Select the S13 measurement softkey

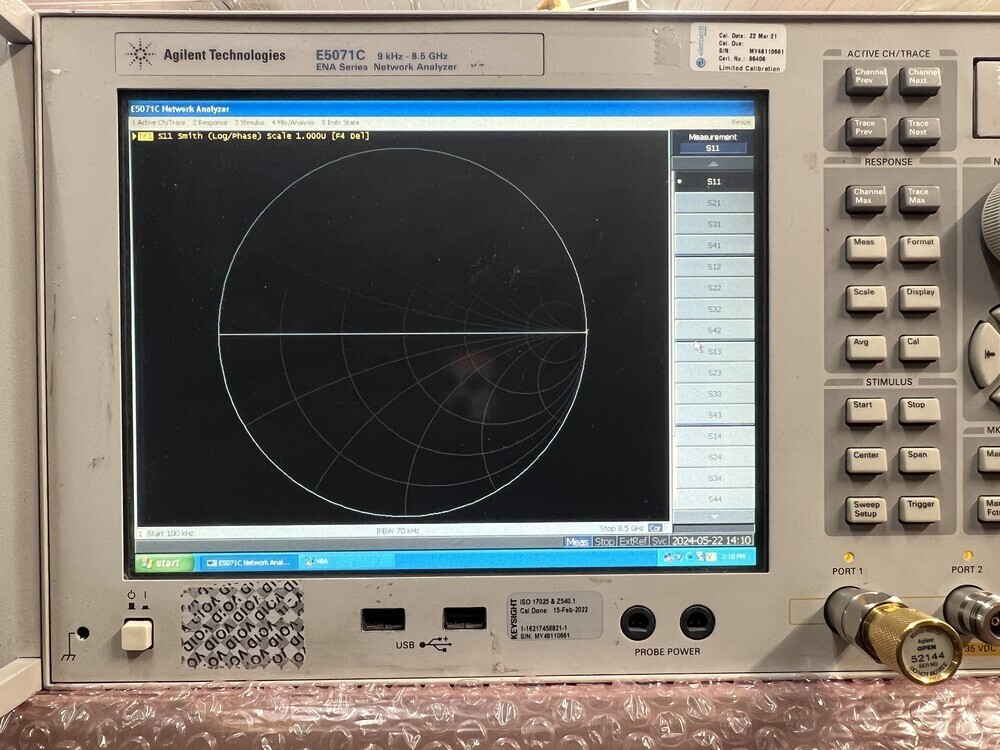pyautogui.click(x=714, y=351)
